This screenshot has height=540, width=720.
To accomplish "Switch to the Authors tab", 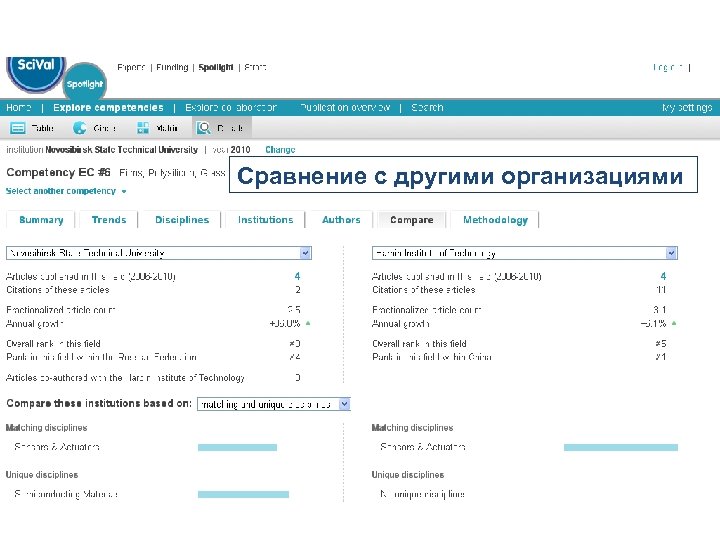I will pos(341,220).
